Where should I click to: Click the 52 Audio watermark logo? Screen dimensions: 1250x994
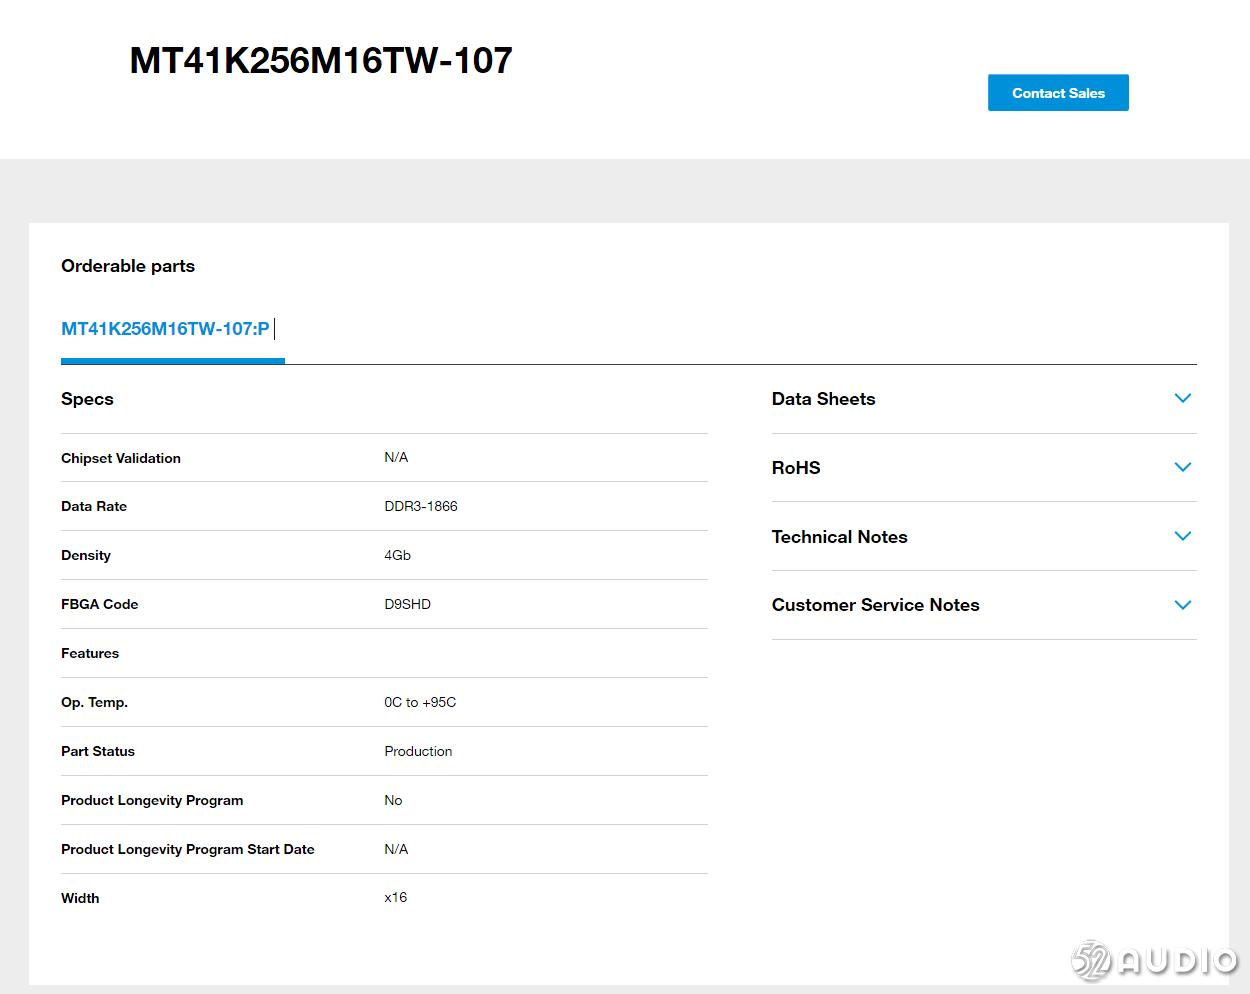click(1154, 961)
